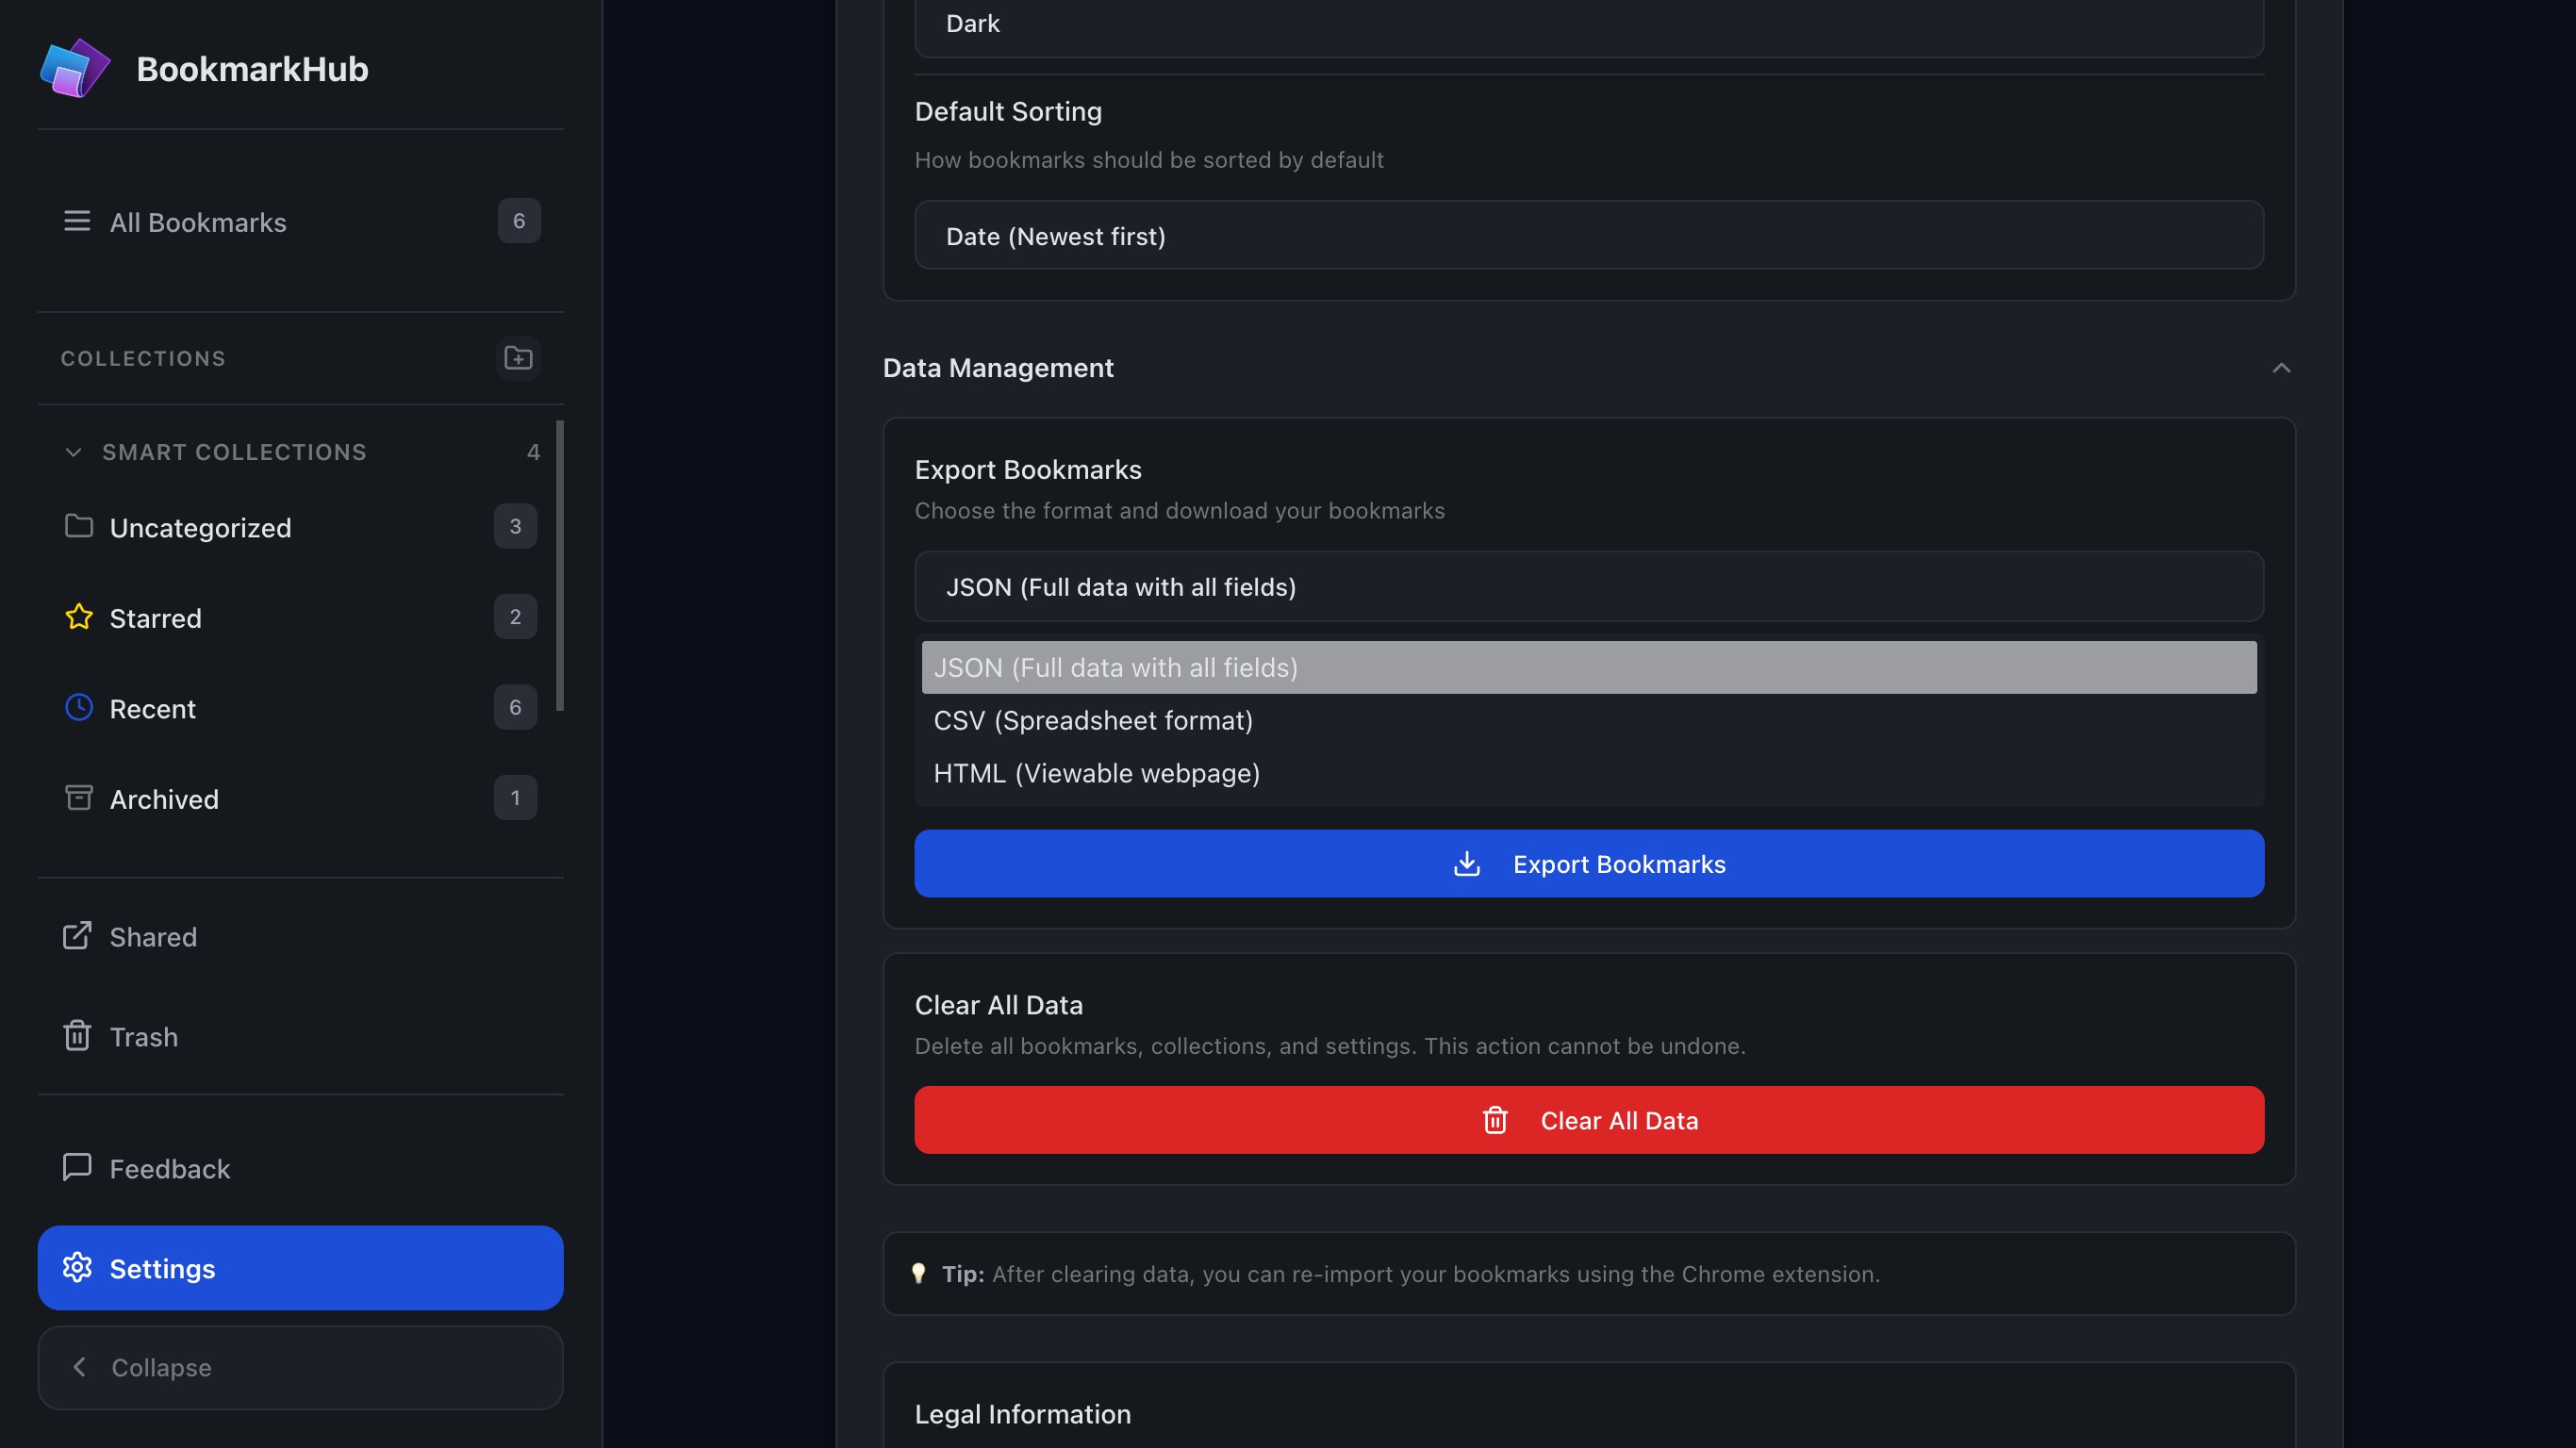Select HTML (Viewable webpage) option
This screenshot has width=2576, height=1448.
pos(1589,773)
